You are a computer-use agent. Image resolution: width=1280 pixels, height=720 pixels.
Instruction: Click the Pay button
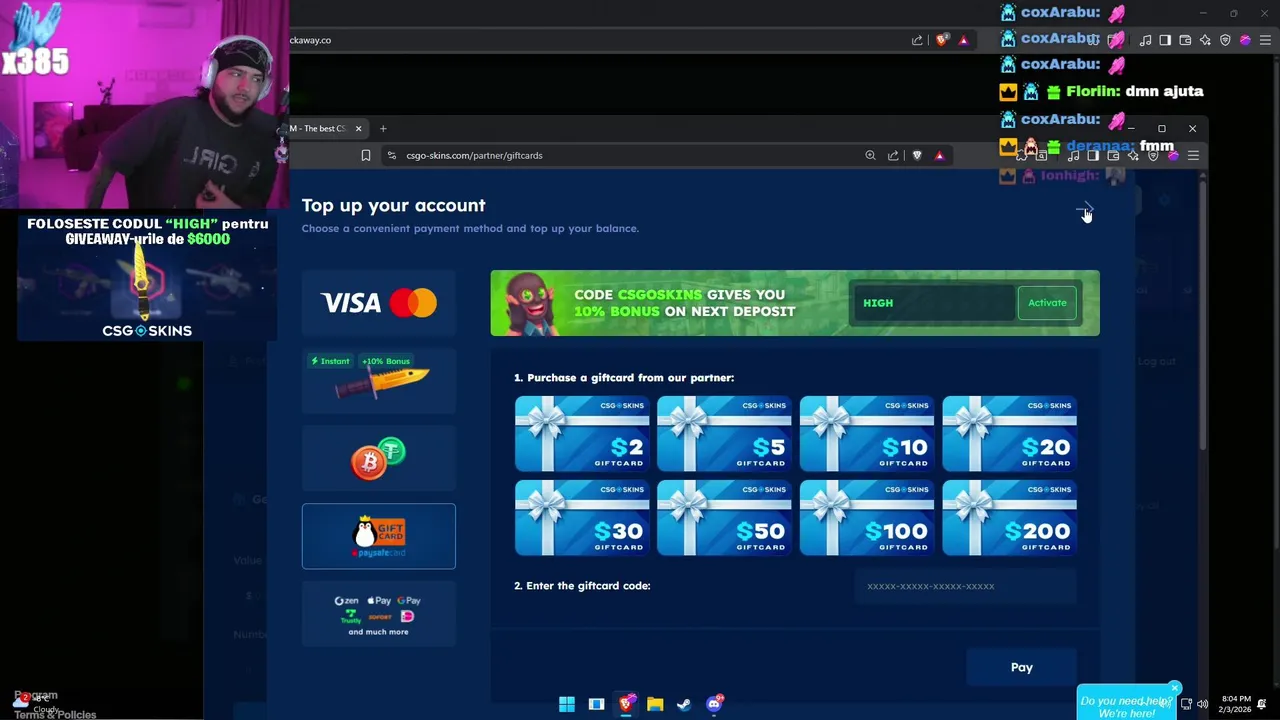coord(1021,667)
